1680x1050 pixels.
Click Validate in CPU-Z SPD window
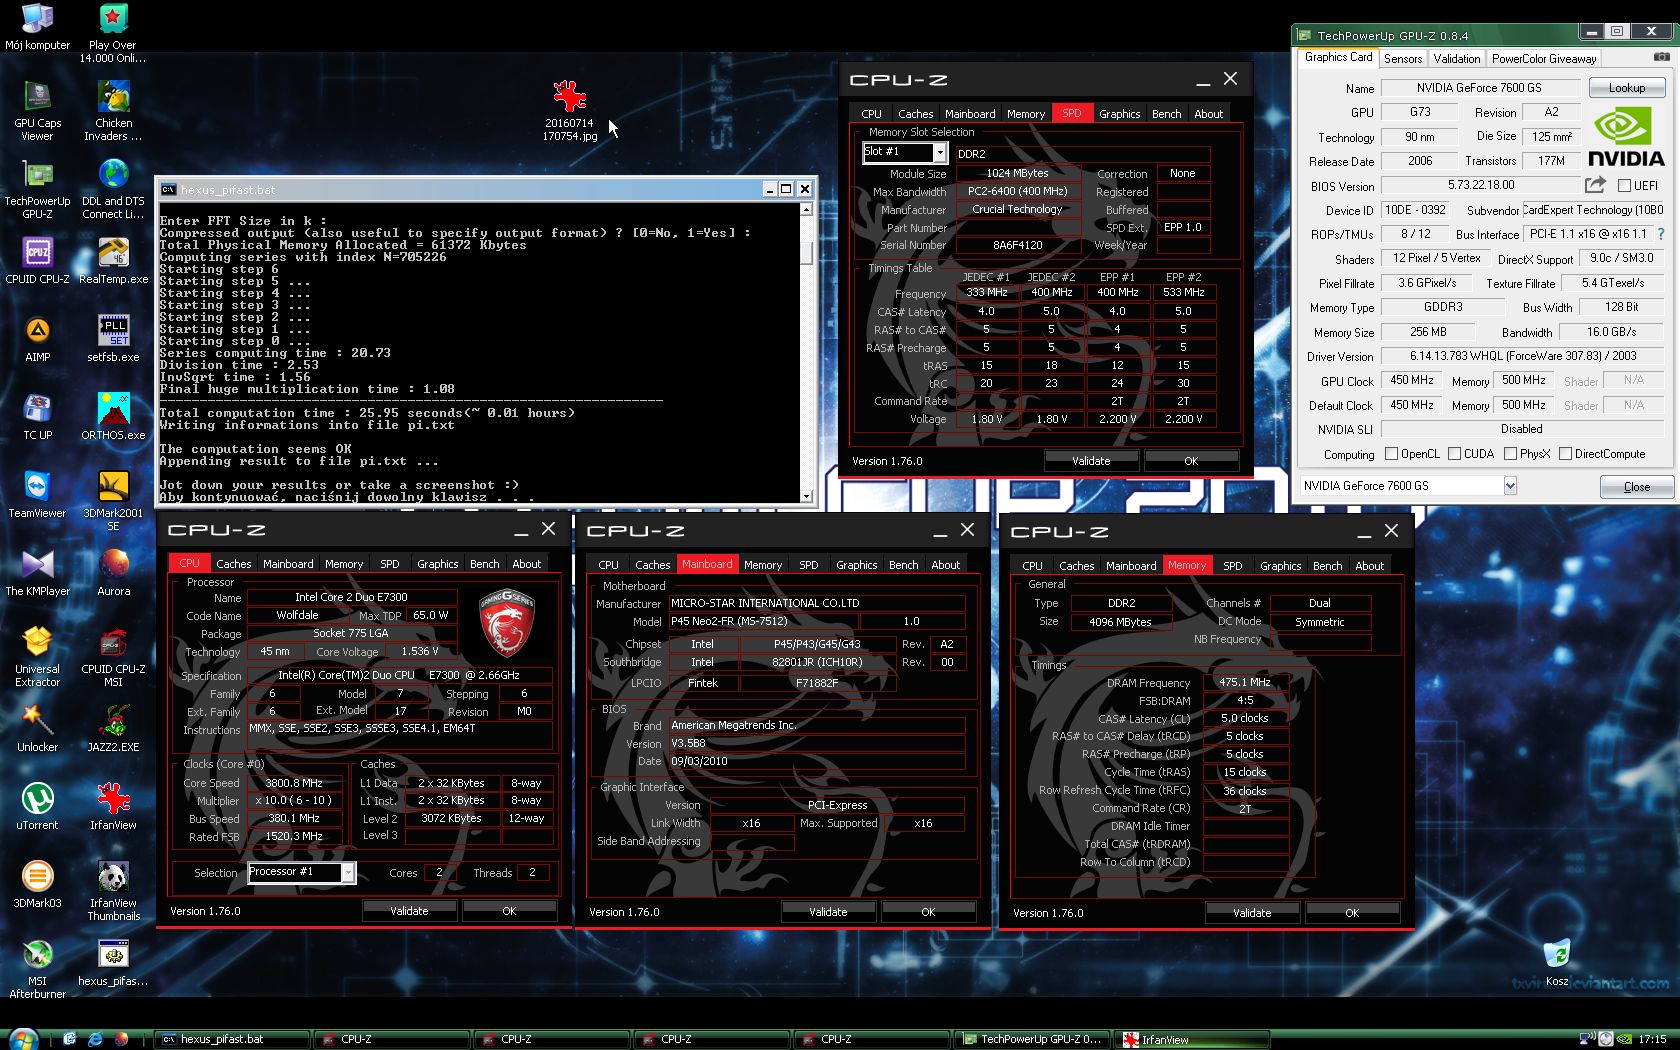(1091, 461)
